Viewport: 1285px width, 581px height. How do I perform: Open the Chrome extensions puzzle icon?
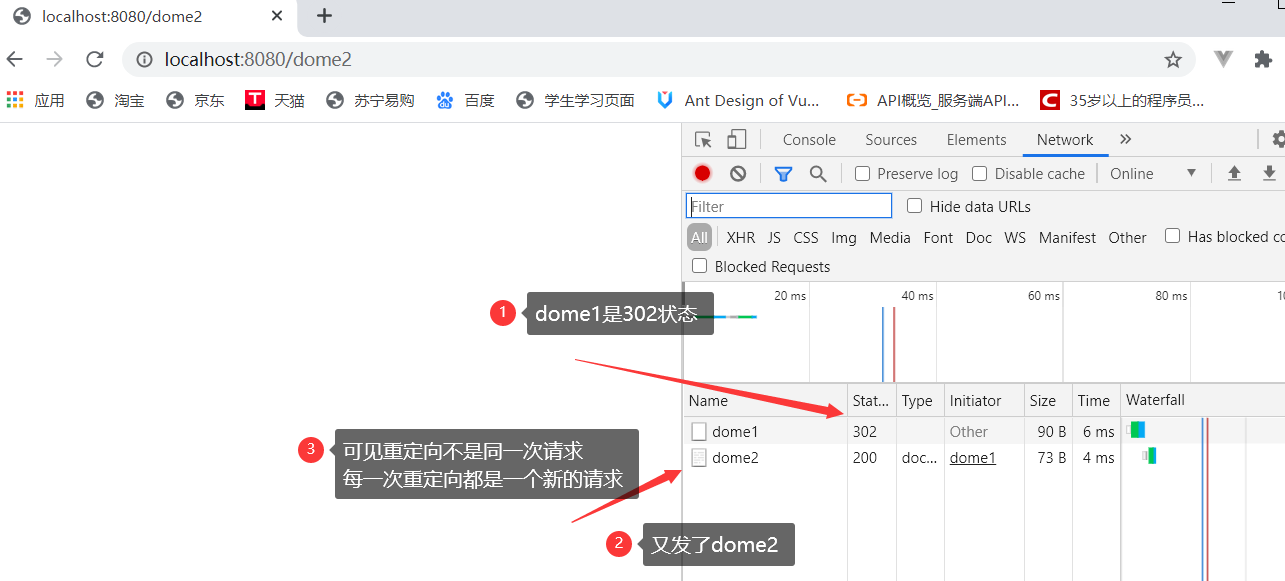point(1263,60)
